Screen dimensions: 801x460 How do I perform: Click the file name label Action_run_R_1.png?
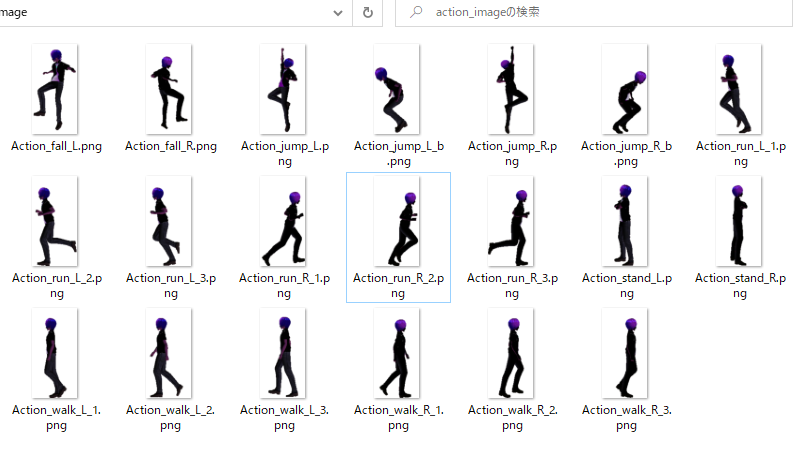coord(284,286)
